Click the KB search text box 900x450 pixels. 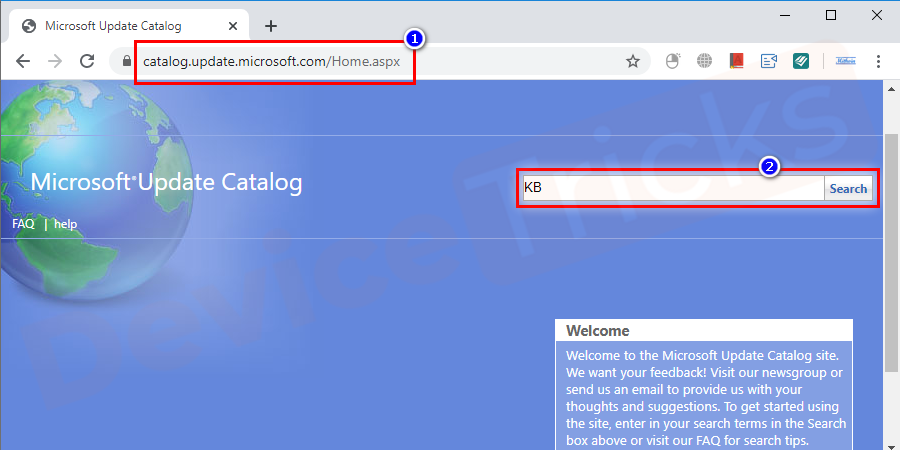[673, 188]
